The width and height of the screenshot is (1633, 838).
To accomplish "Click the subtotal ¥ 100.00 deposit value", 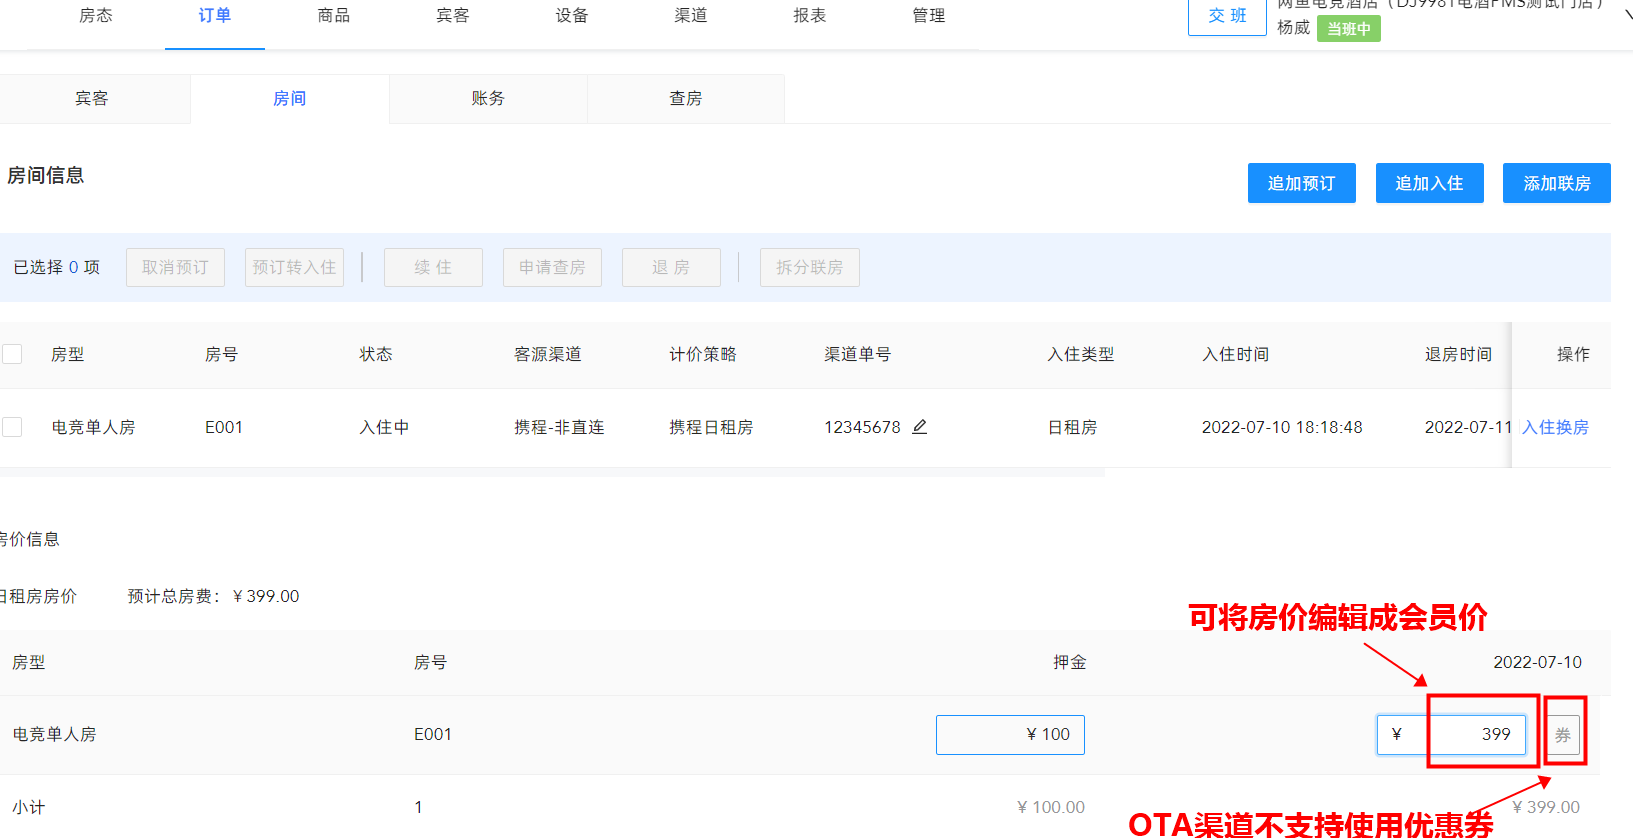I will pyautogui.click(x=1051, y=807).
